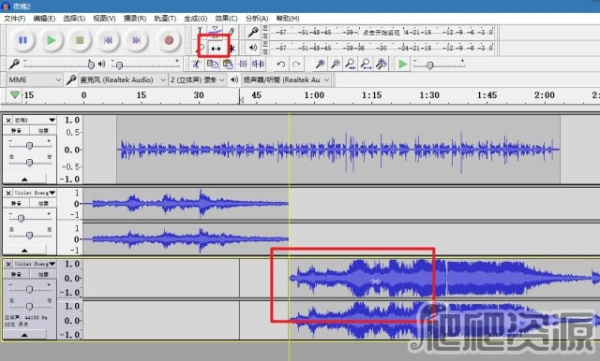Solo the selected 44100 Hz track
This screenshot has width=600, height=361.
click(x=43, y=274)
